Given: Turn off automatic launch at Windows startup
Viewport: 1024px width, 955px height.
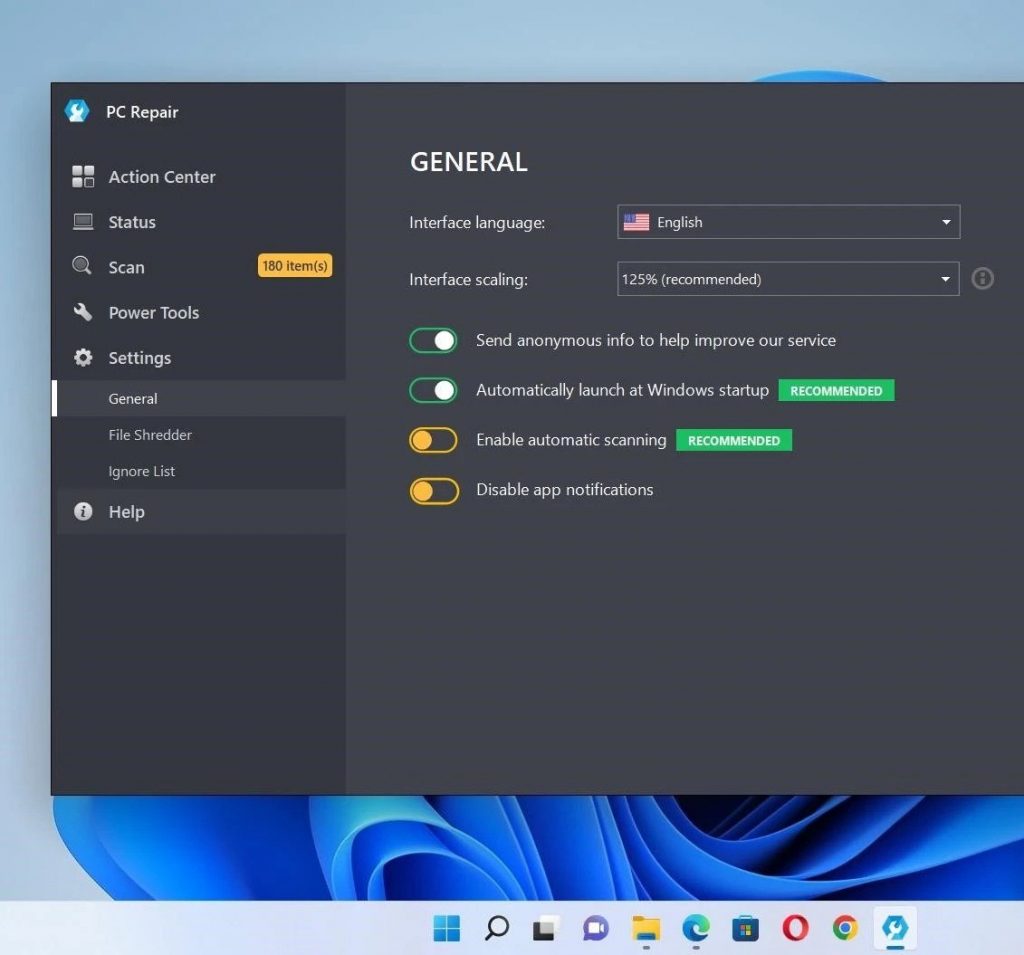Looking at the screenshot, I should click(432, 390).
